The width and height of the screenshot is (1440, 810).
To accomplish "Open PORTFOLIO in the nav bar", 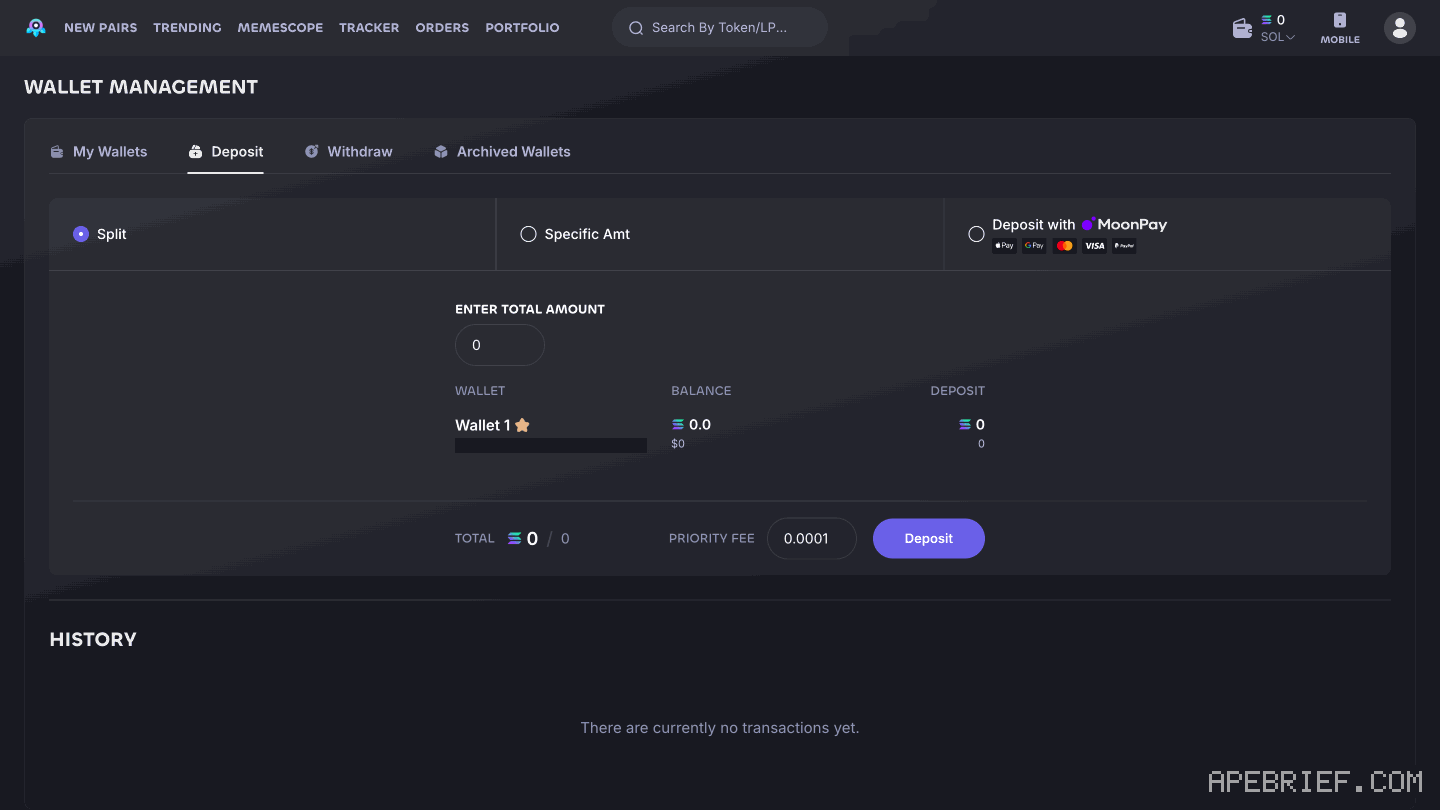I will point(522,28).
